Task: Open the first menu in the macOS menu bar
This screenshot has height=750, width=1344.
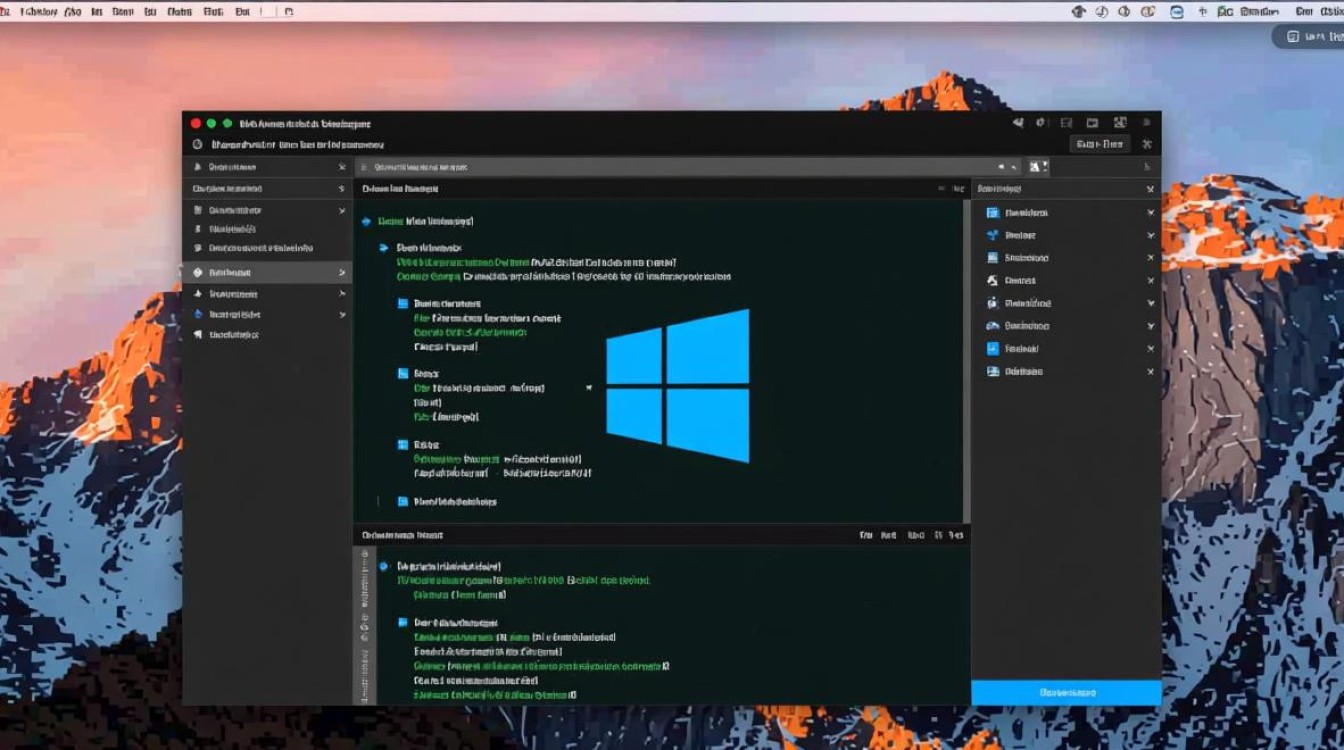Action: coord(38,12)
